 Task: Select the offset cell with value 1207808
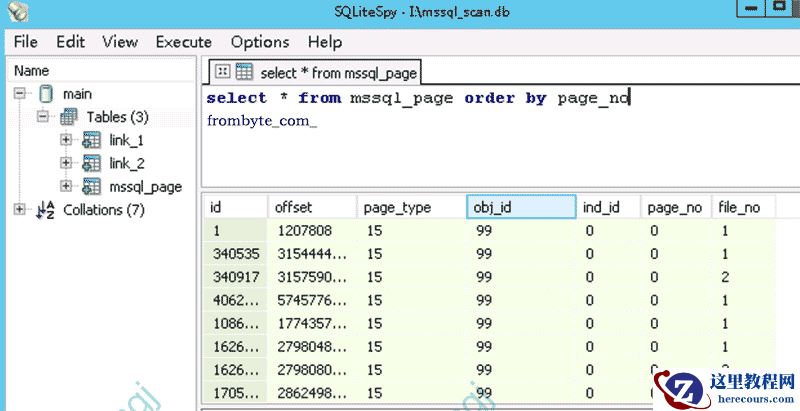click(x=311, y=230)
